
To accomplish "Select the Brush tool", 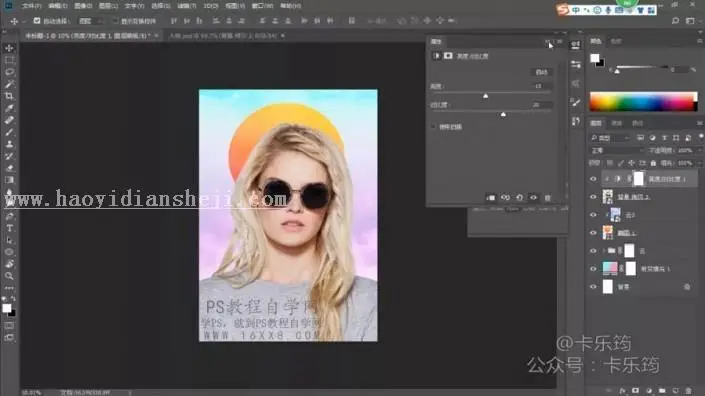I will 9,132.
